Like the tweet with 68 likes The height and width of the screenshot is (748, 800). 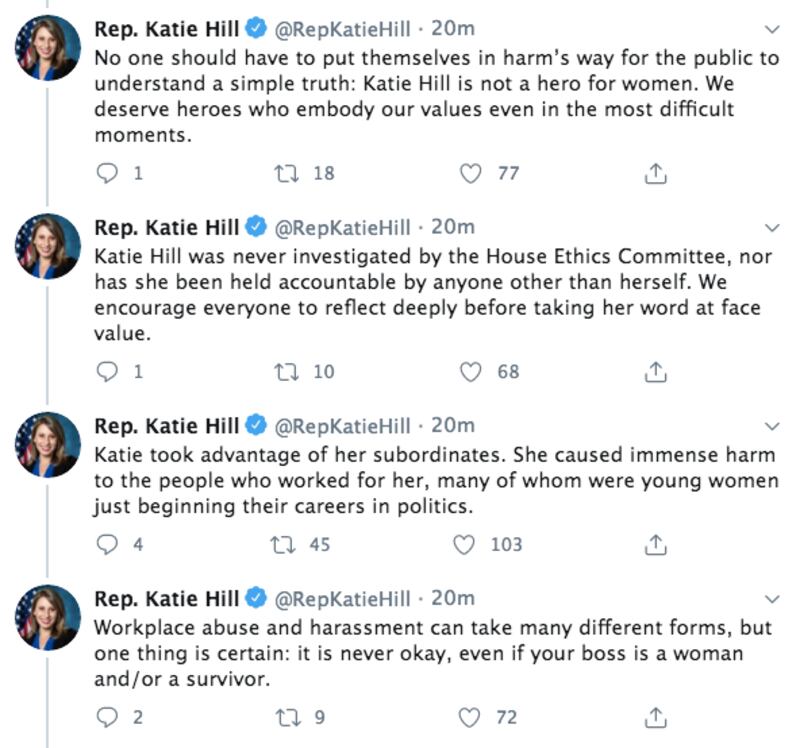tap(470, 372)
